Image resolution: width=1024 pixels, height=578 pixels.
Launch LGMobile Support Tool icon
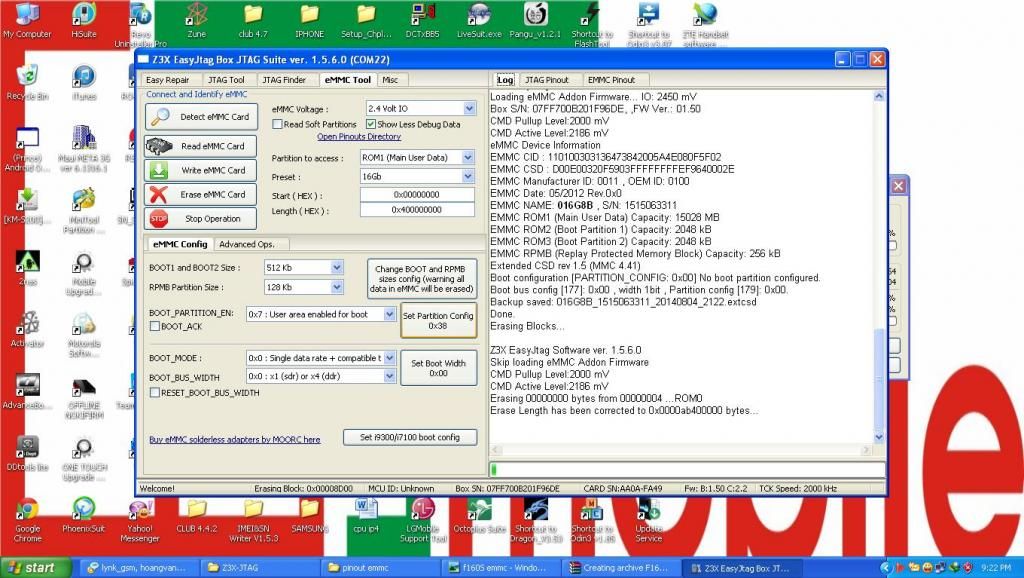(x=423, y=520)
